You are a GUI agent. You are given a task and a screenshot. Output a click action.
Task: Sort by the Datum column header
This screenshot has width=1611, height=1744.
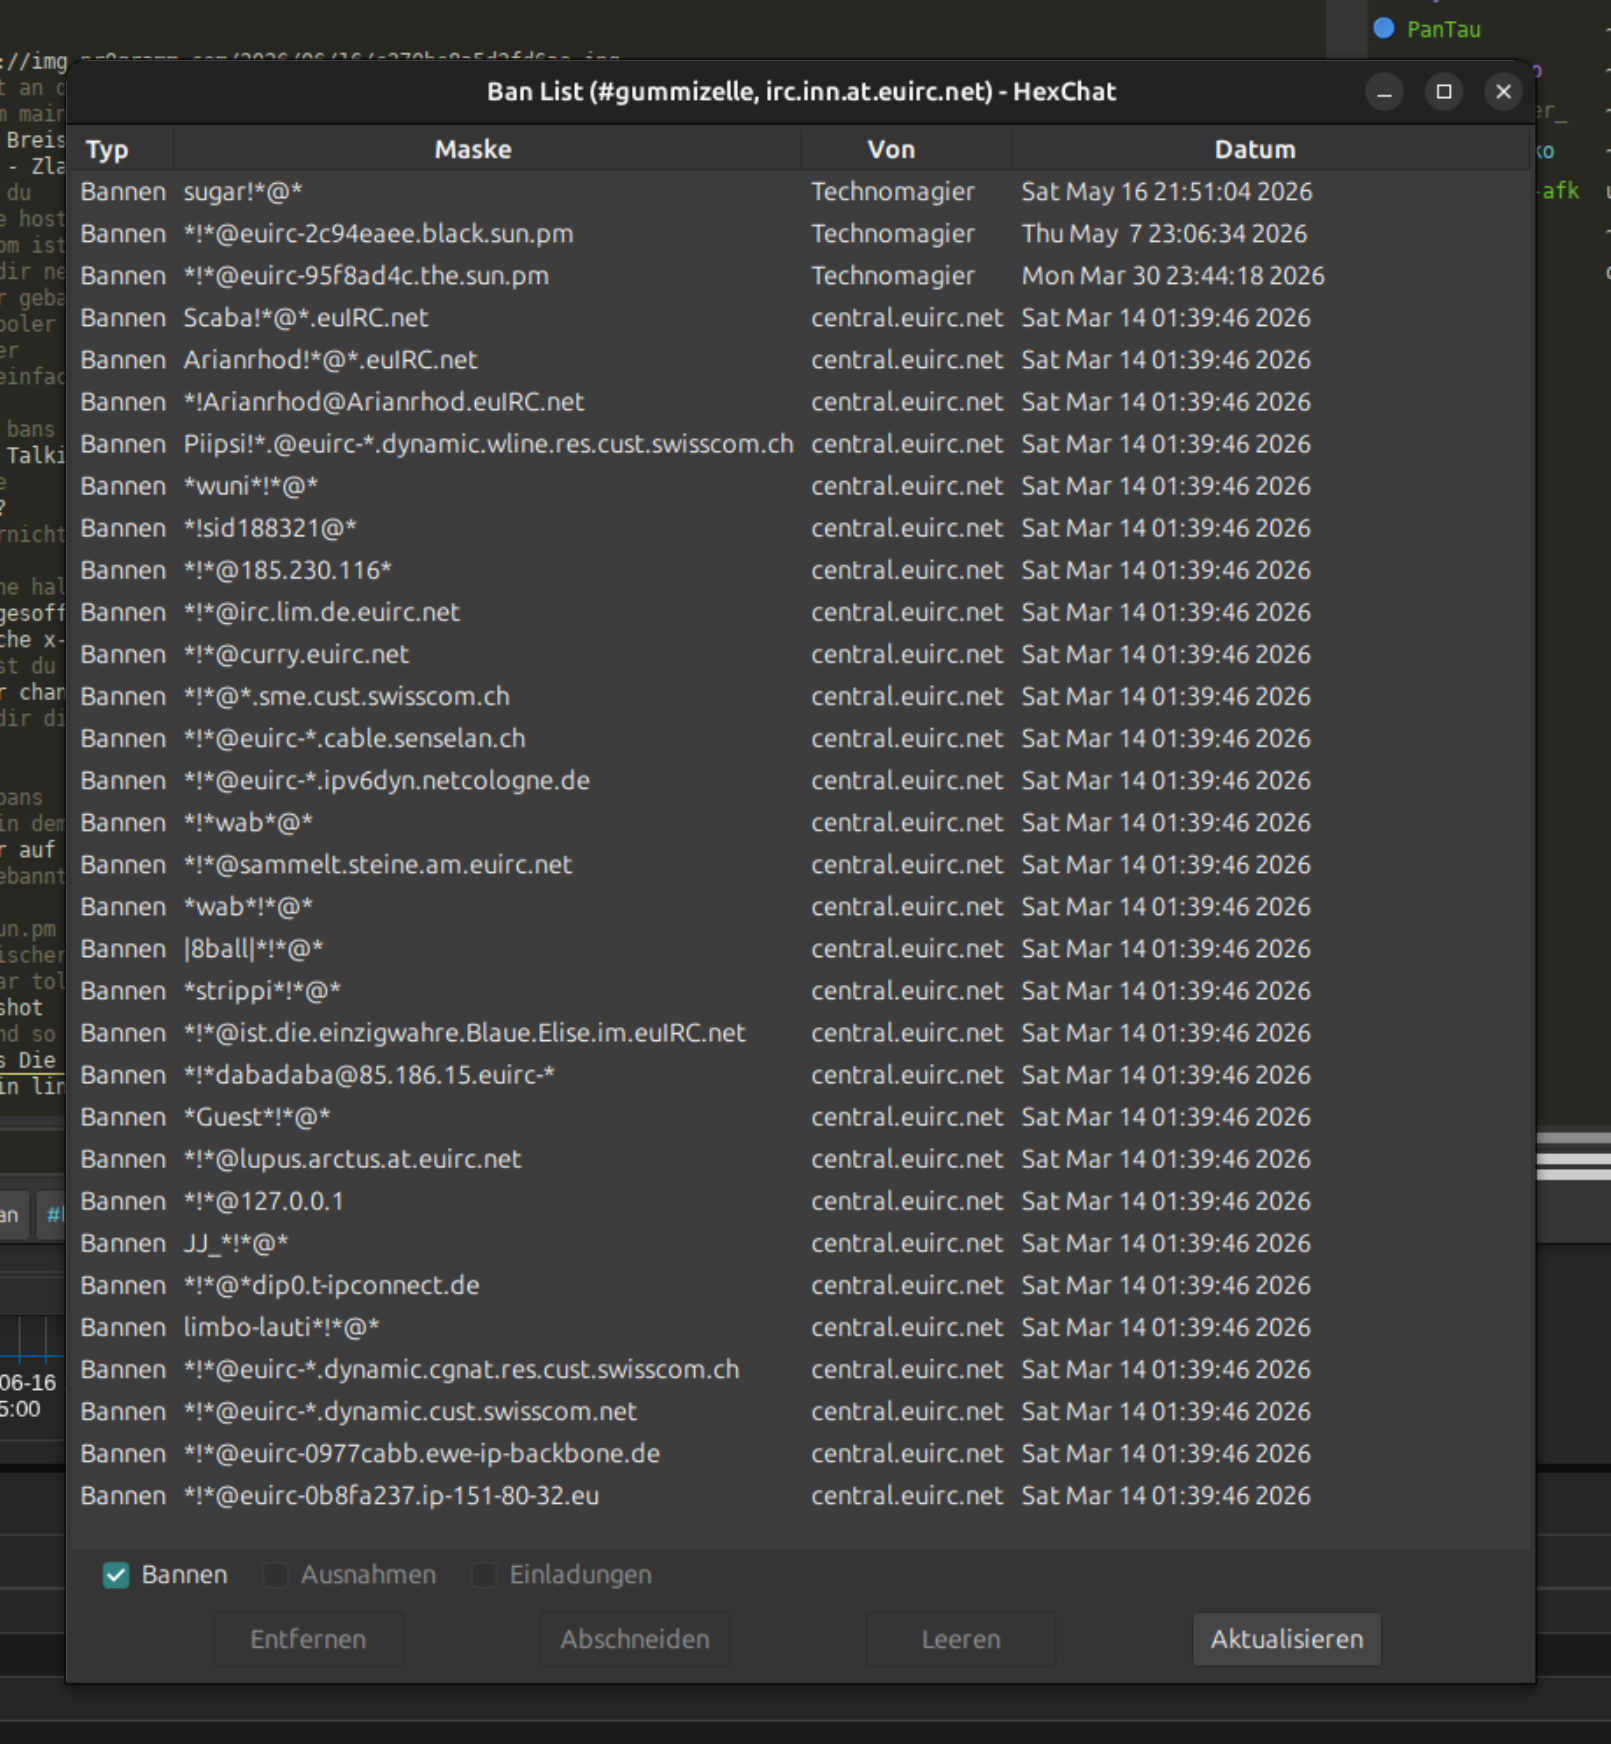(1272, 150)
